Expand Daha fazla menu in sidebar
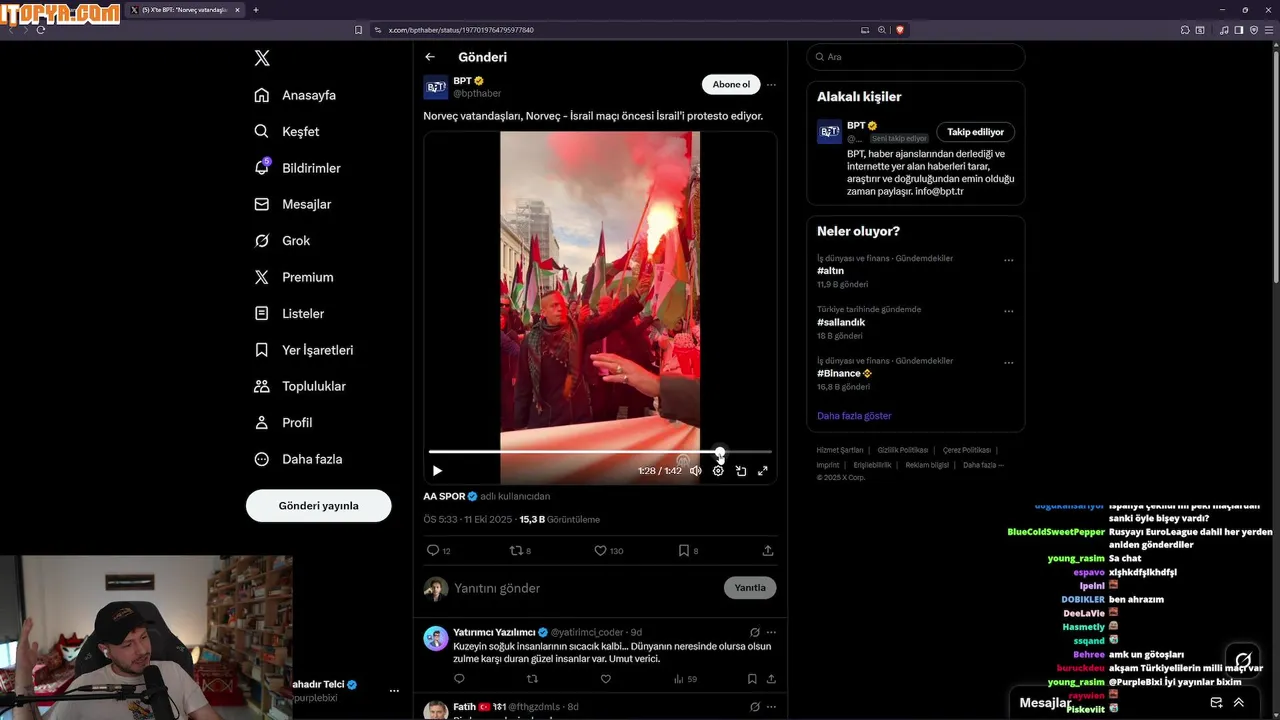1280x720 pixels. (298, 459)
